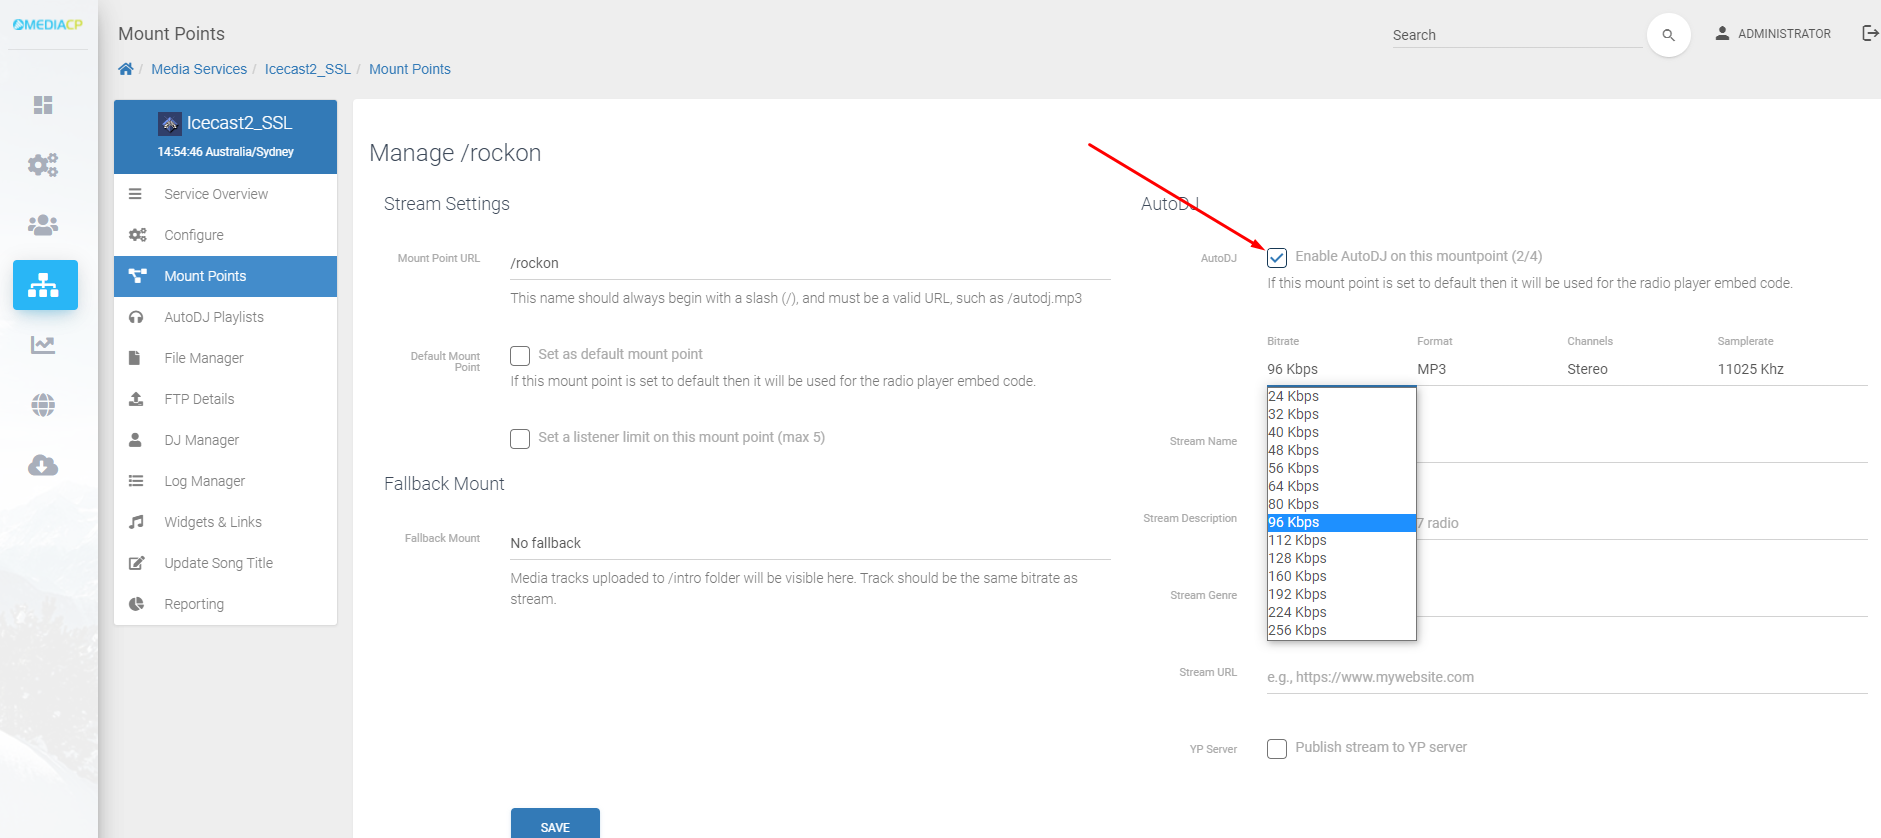Click the statistics chart icon in left rail
1881x838 pixels.
point(43,345)
